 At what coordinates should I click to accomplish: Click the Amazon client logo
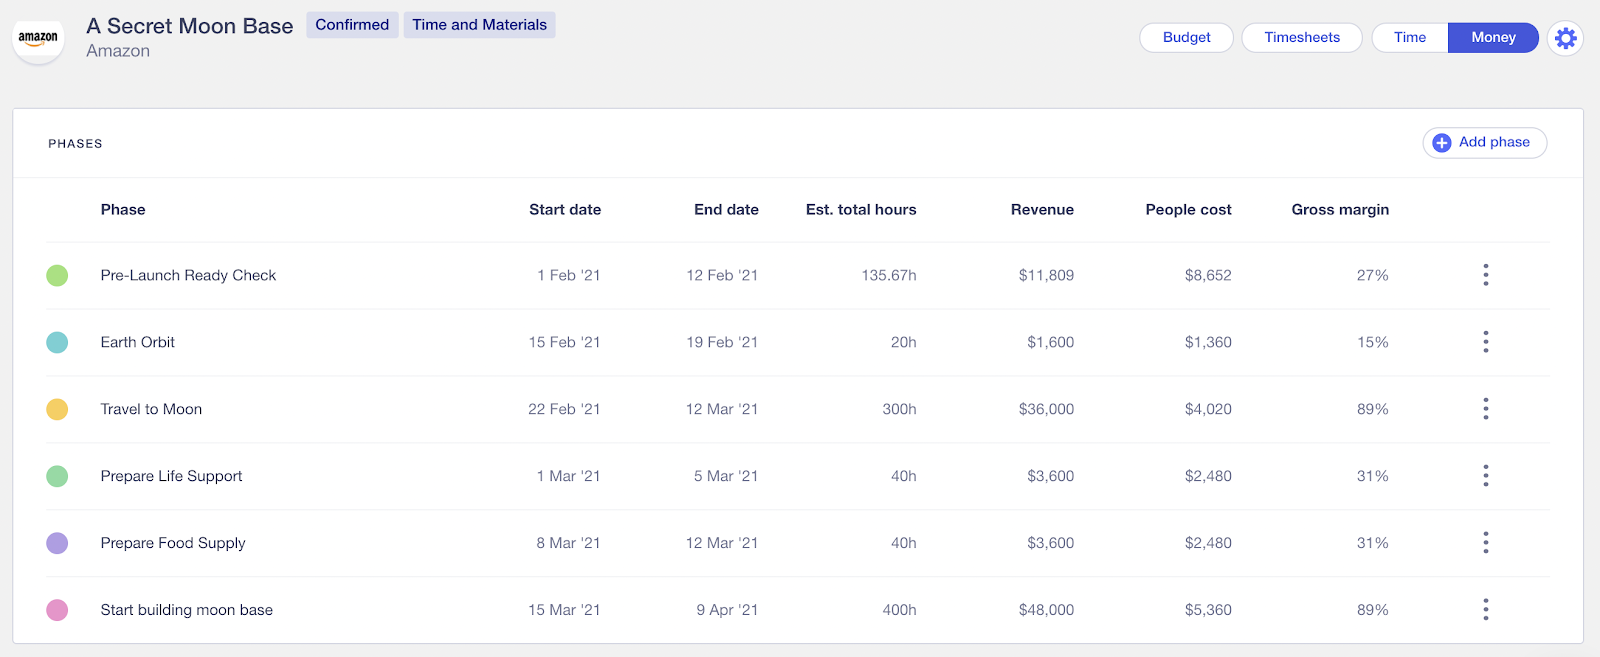38,39
